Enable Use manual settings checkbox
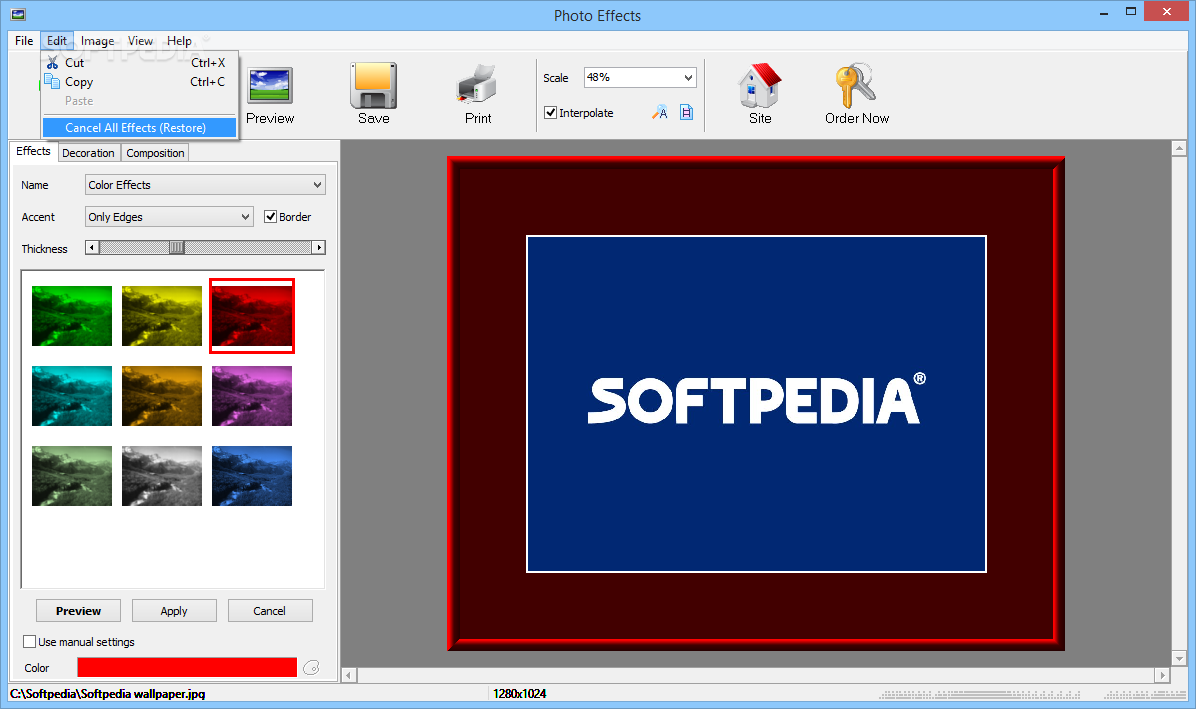Viewport: 1196px width, 709px height. tap(30, 642)
